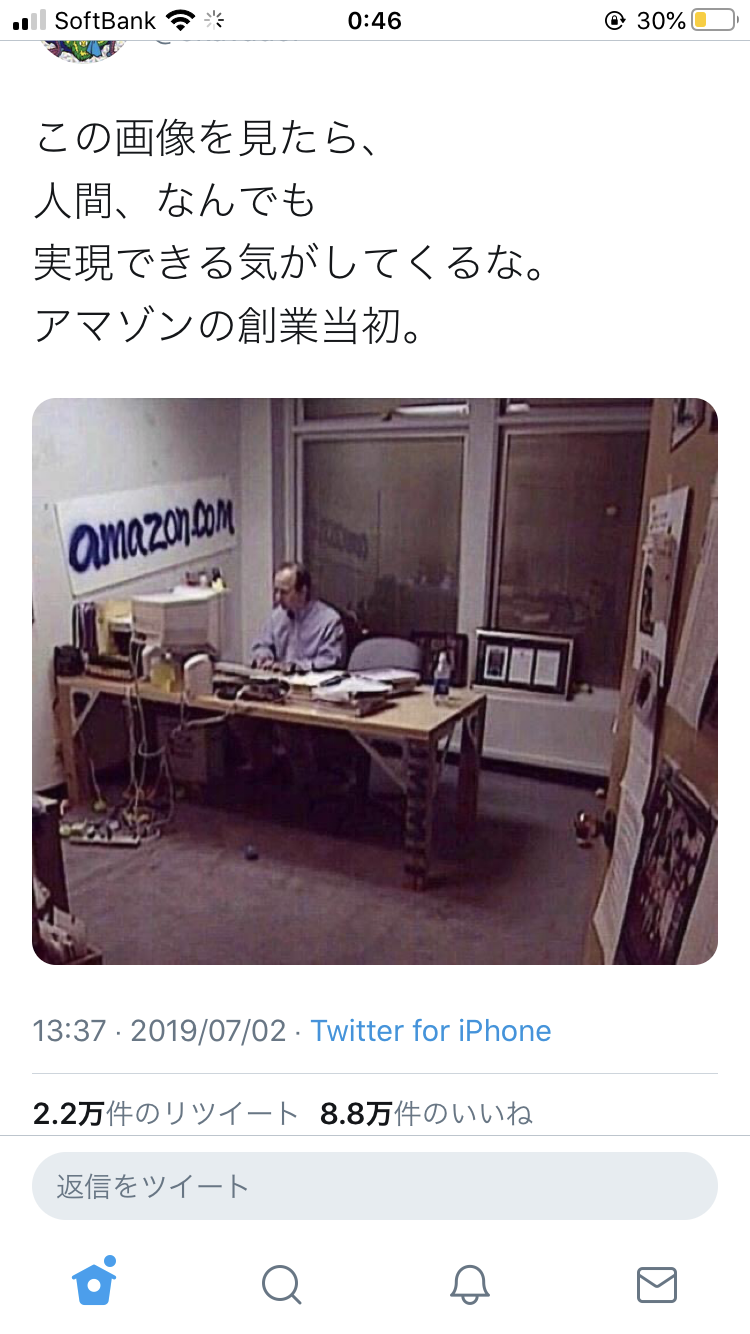Image resolution: width=750 pixels, height=1334 pixels.
Task: Go to the Home tab icon
Action: (94, 1281)
